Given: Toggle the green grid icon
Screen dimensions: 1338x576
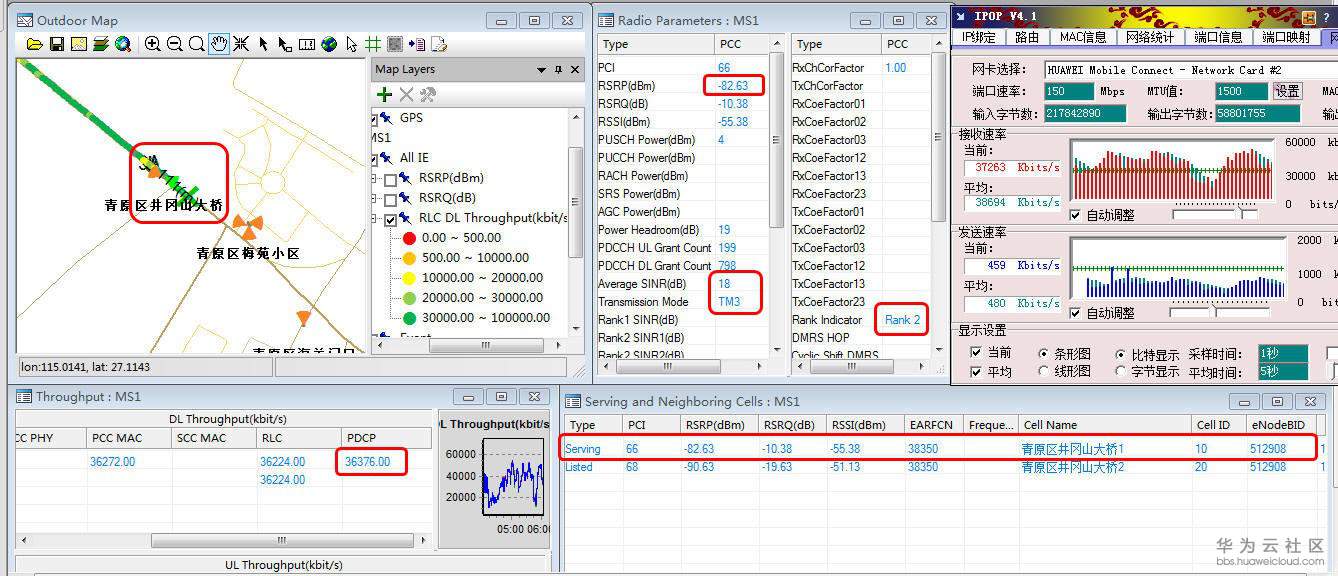Looking at the screenshot, I should point(373,44).
